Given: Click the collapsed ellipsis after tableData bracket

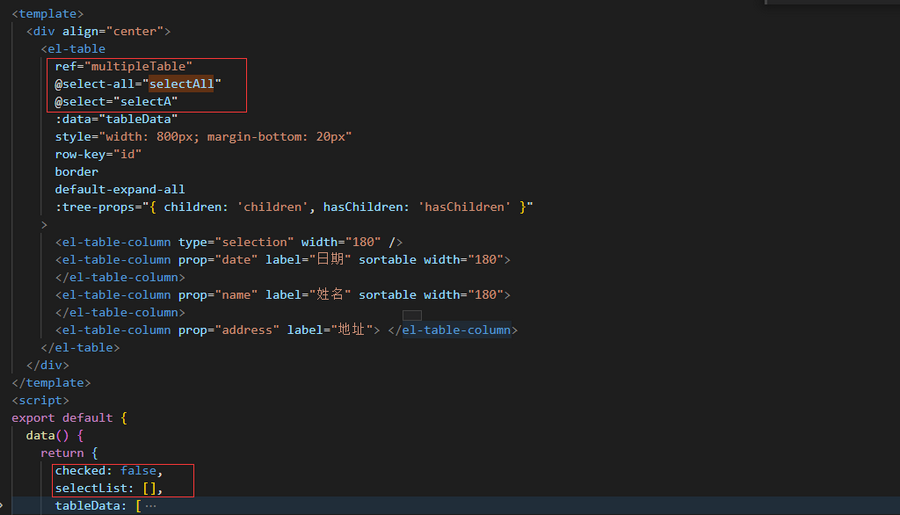Looking at the screenshot, I should tap(151, 506).
